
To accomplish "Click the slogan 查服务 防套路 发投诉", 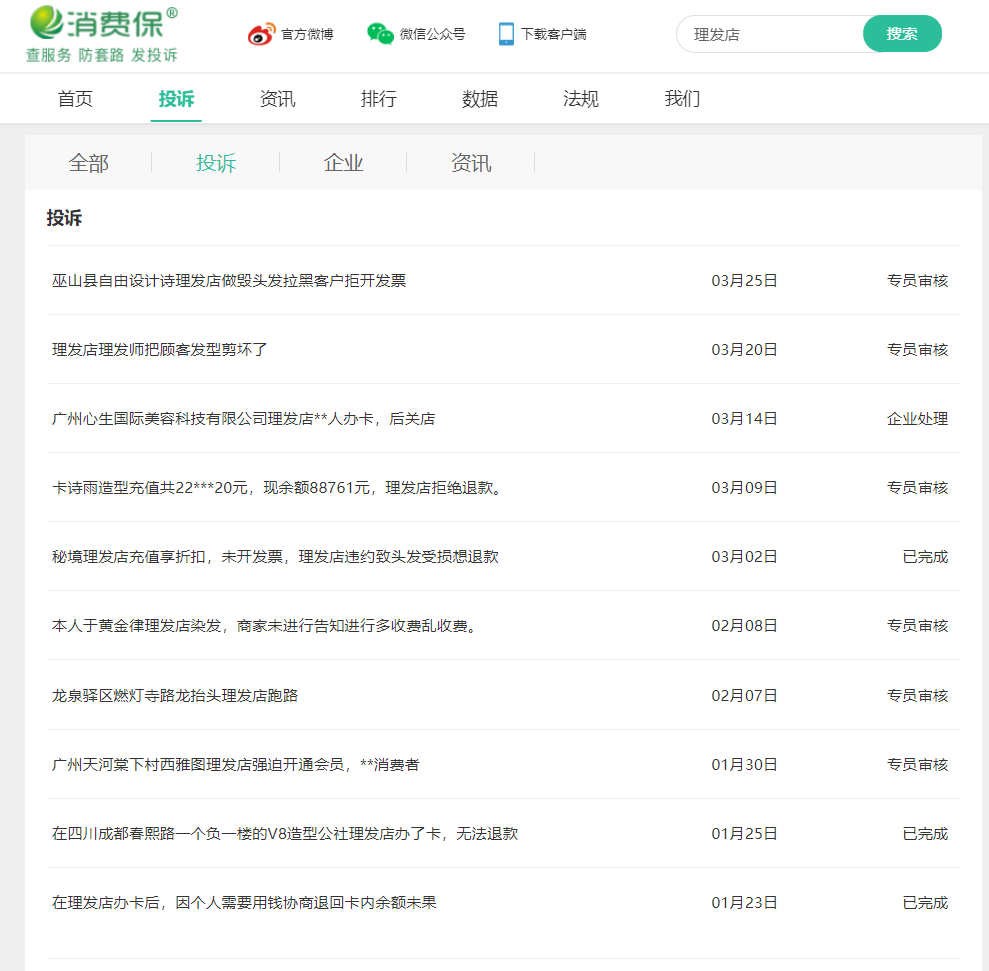I will tap(102, 56).
